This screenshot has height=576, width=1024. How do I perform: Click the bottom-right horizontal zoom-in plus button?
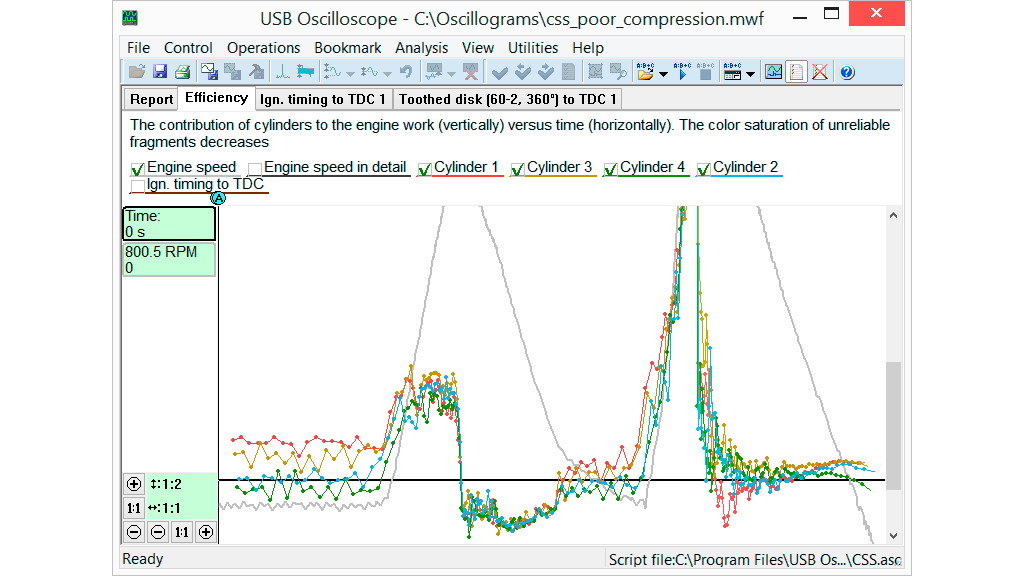pyautogui.click(x=205, y=532)
